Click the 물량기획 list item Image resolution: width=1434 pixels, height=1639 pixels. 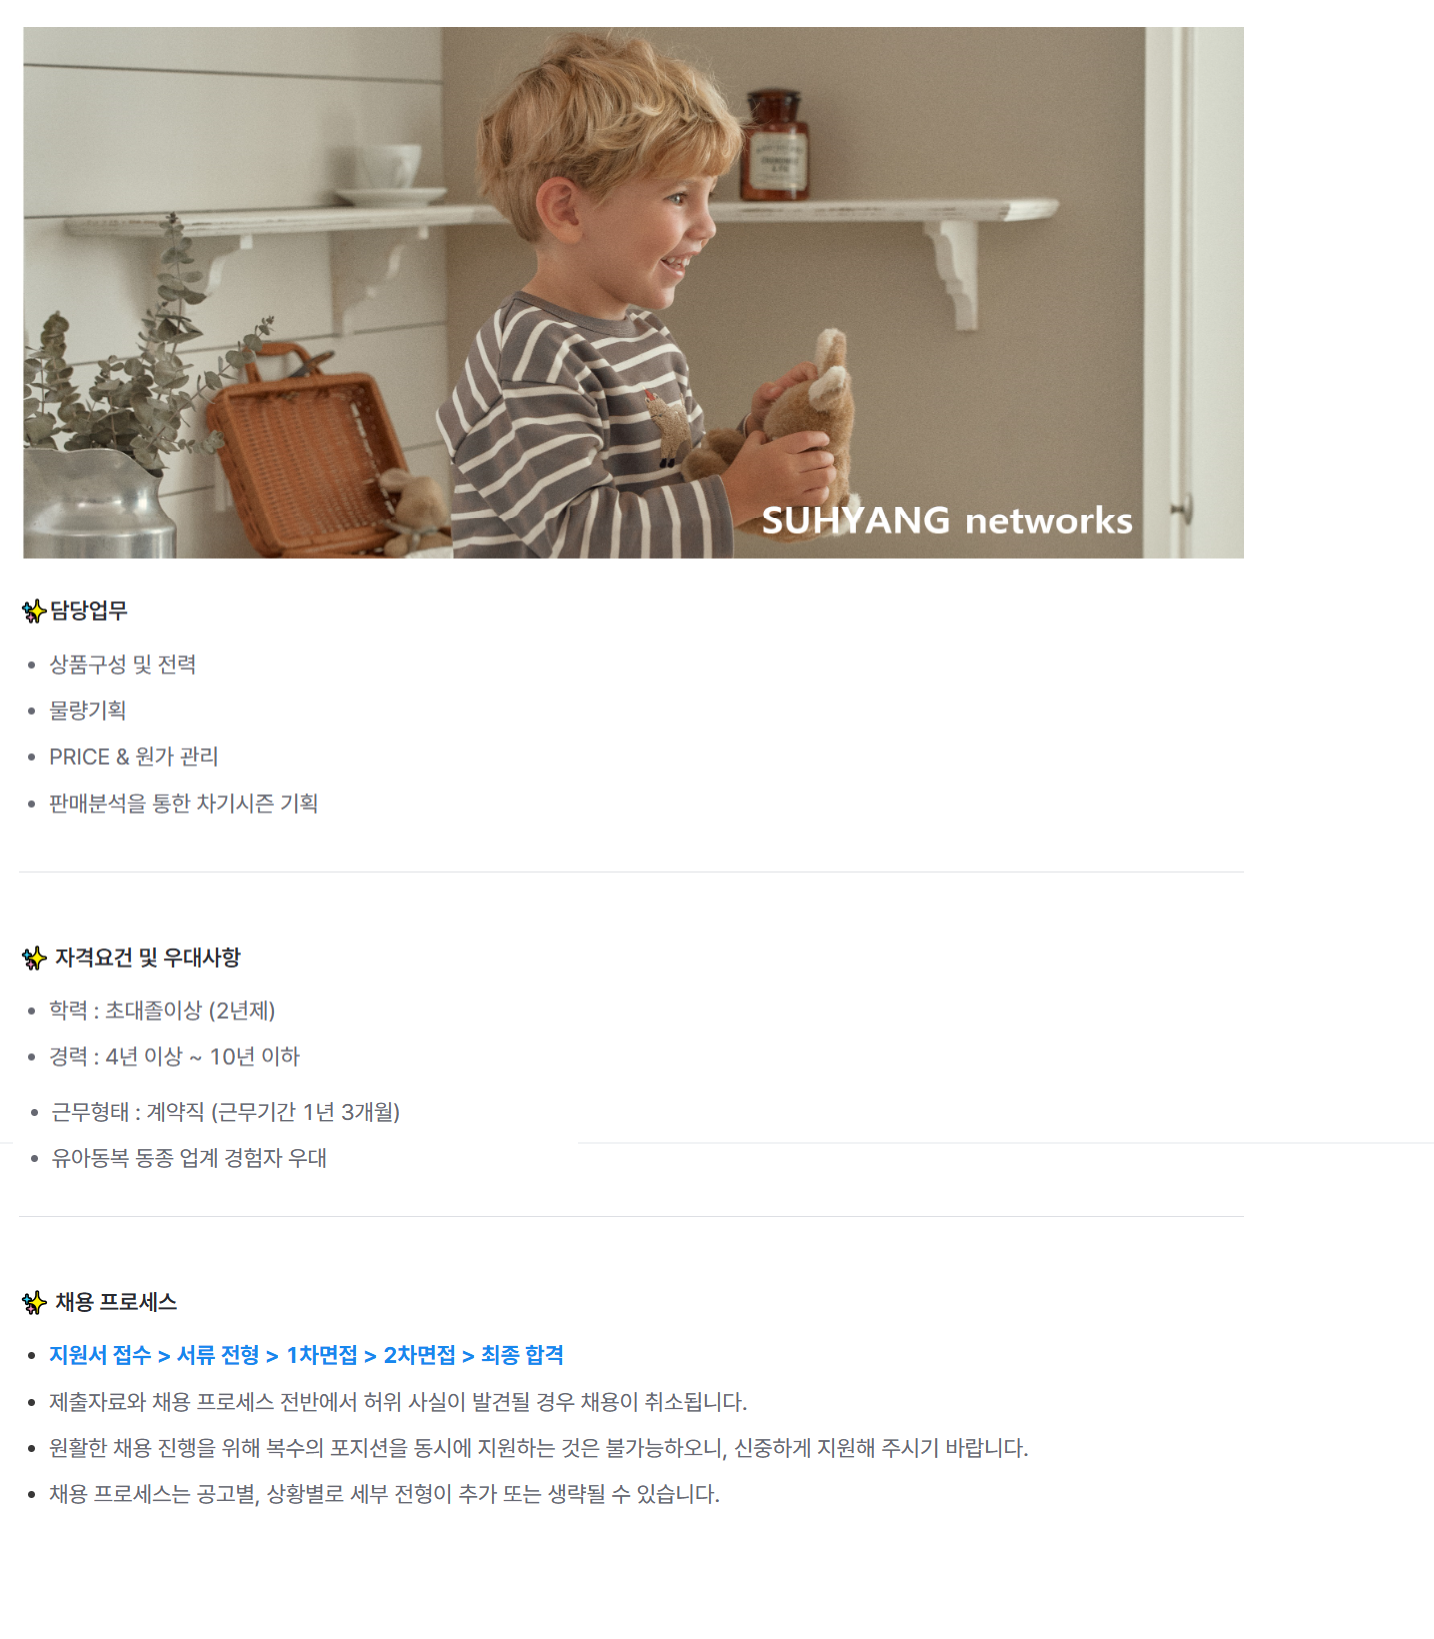pos(88,710)
